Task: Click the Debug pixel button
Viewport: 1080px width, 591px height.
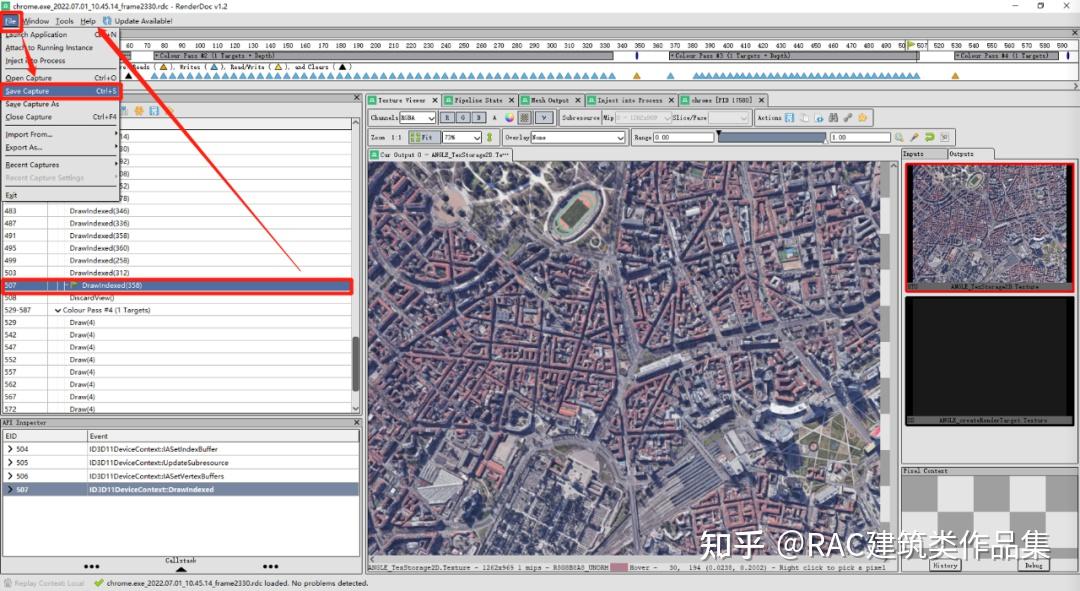Action: click(1034, 566)
